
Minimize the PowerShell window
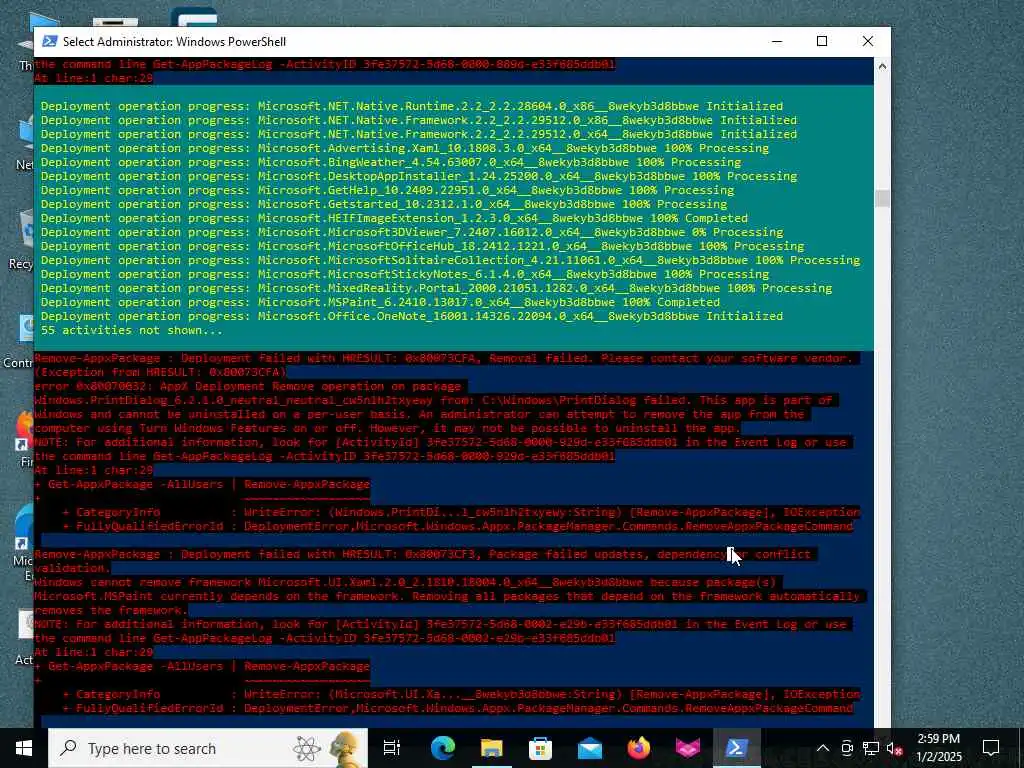[776, 41]
